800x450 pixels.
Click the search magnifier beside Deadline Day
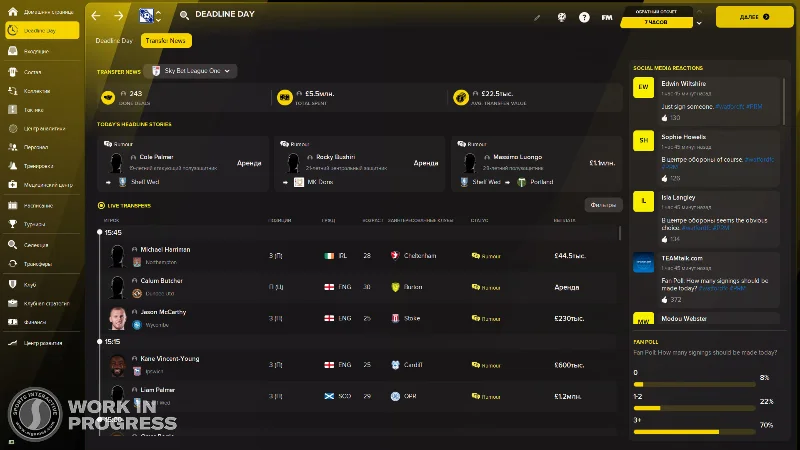tap(184, 15)
